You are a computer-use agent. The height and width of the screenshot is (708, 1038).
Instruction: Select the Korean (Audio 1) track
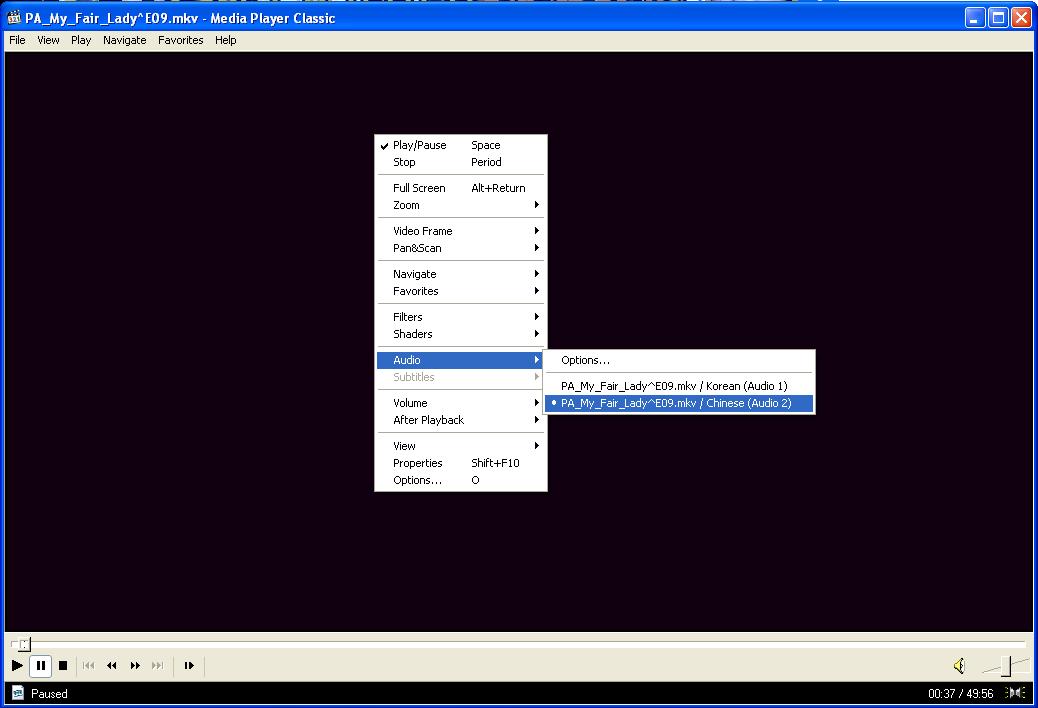[x=679, y=386]
